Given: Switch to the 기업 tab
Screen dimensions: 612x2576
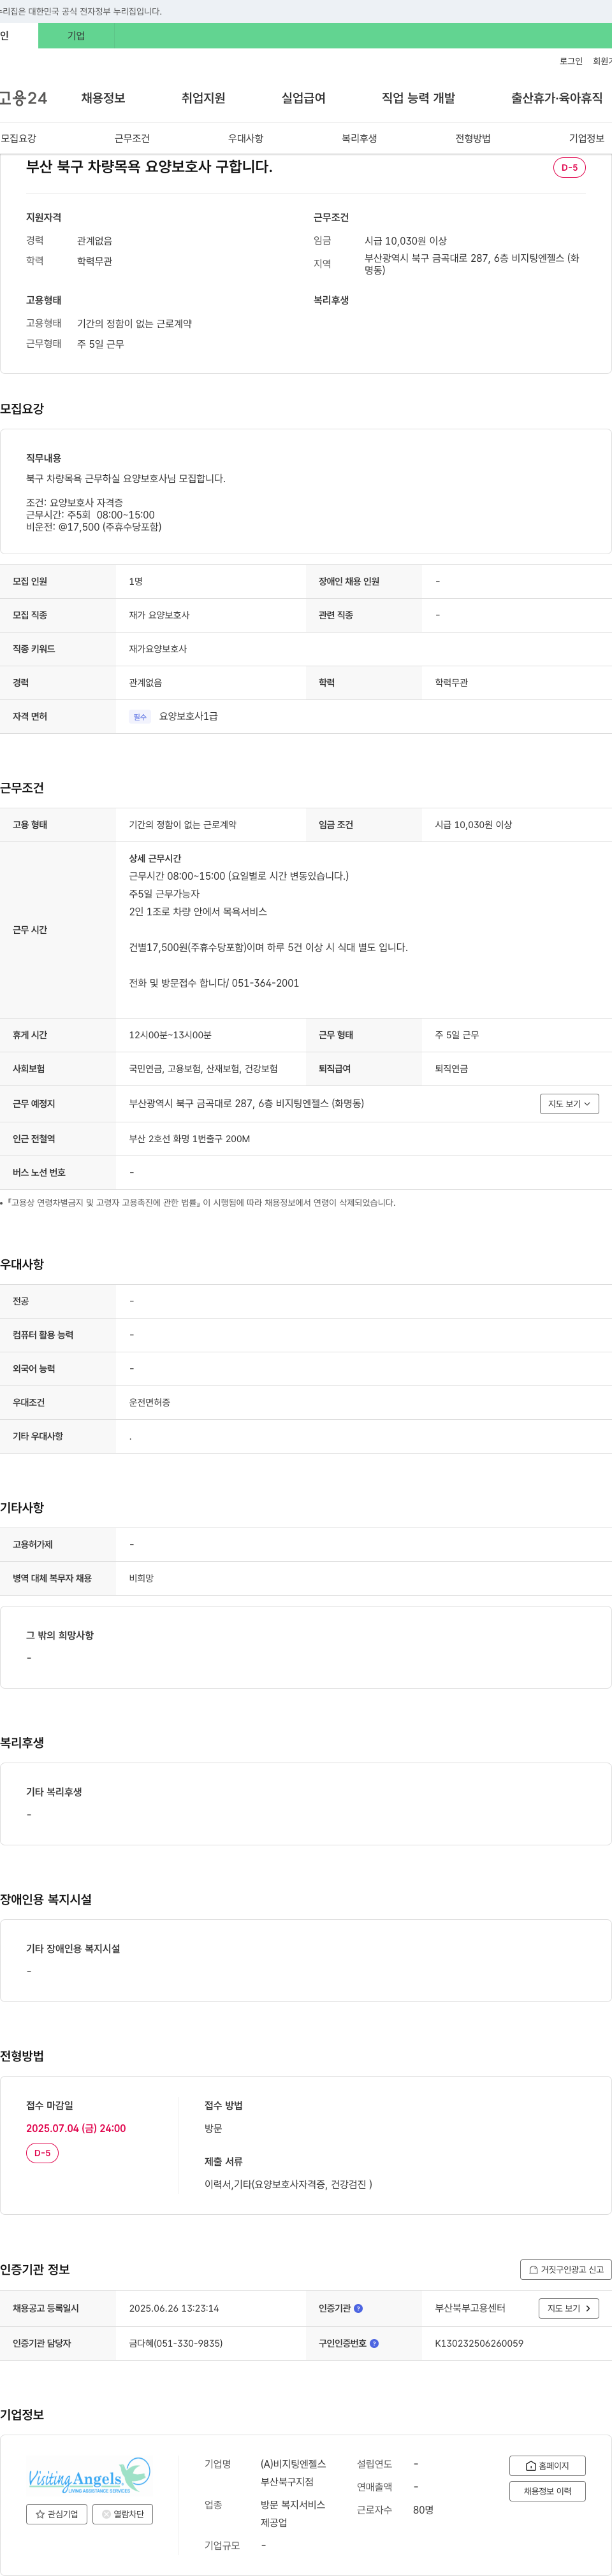Looking at the screenshot, I should [76, 36].
